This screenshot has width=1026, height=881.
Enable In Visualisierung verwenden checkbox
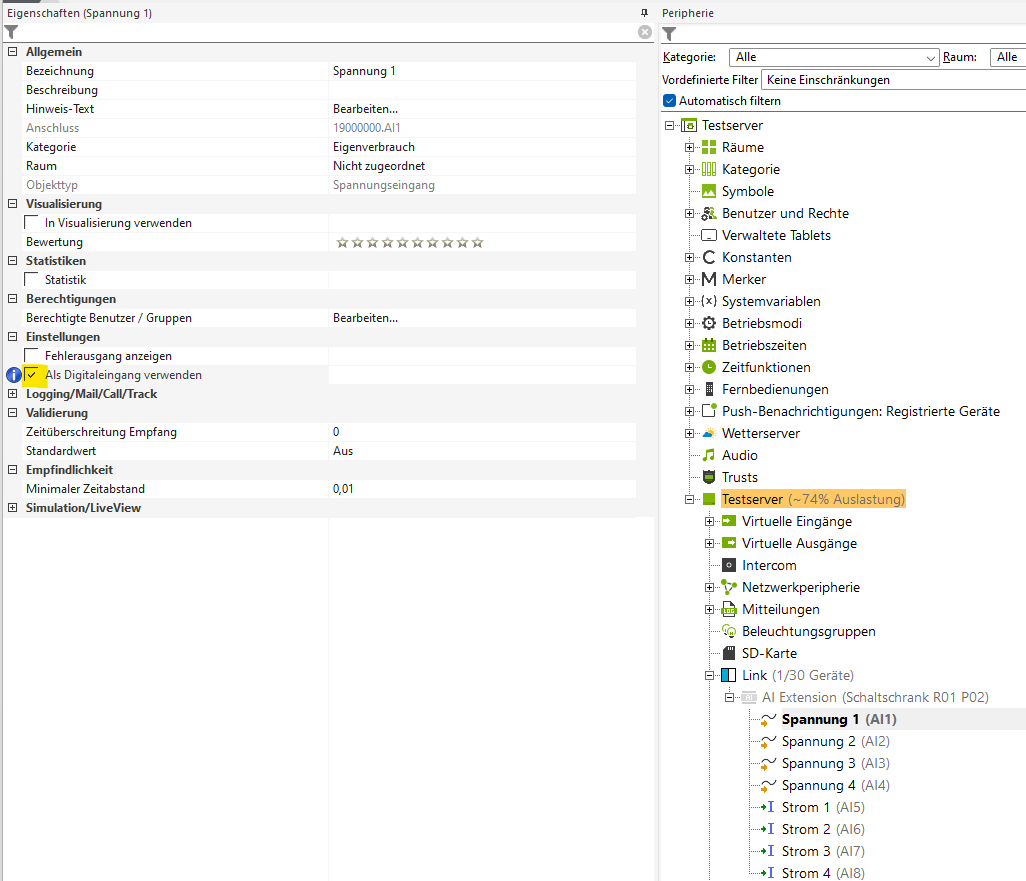click(x=32, y=223)
